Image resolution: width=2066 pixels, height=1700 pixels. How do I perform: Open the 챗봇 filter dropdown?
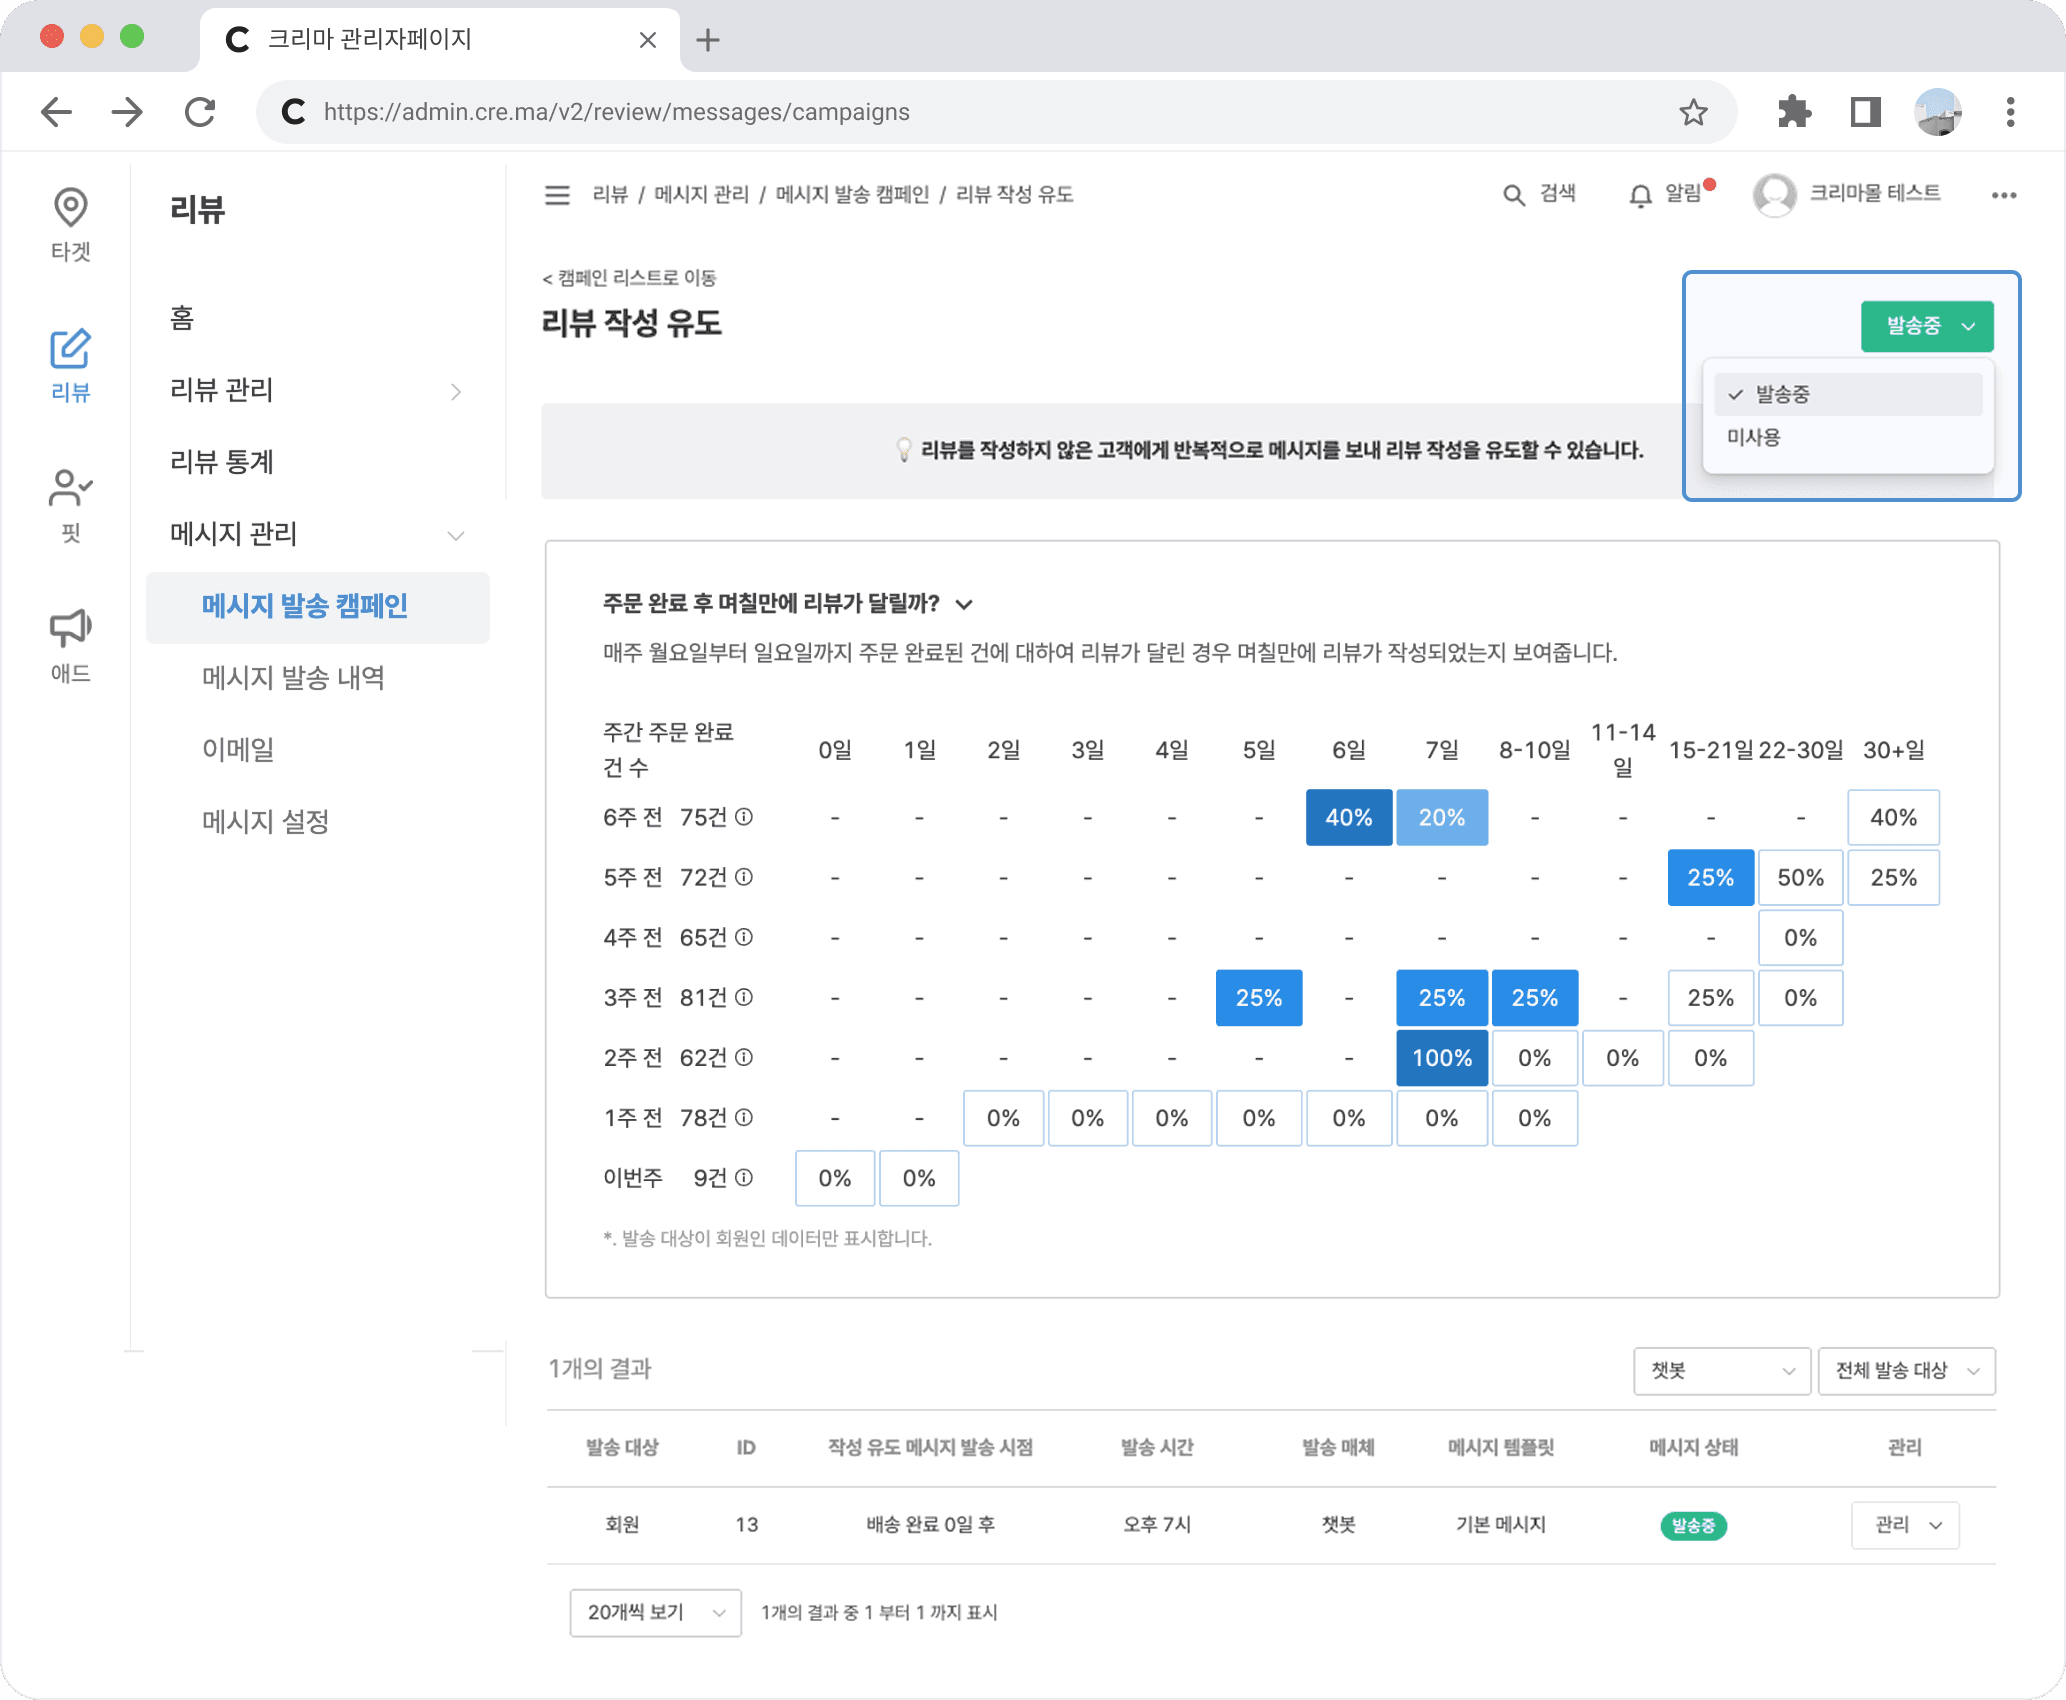click(1721, 1370)
